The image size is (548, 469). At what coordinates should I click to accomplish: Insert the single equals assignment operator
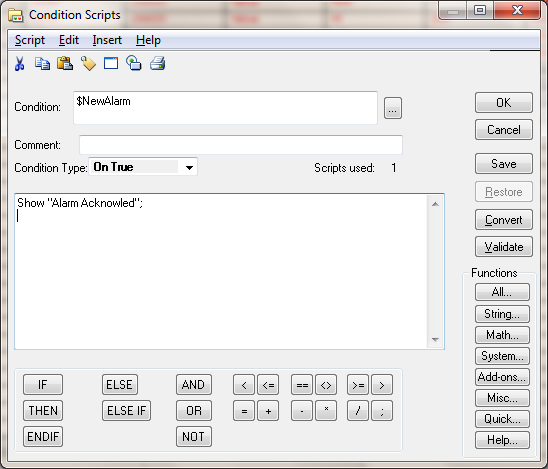(244, 411)
